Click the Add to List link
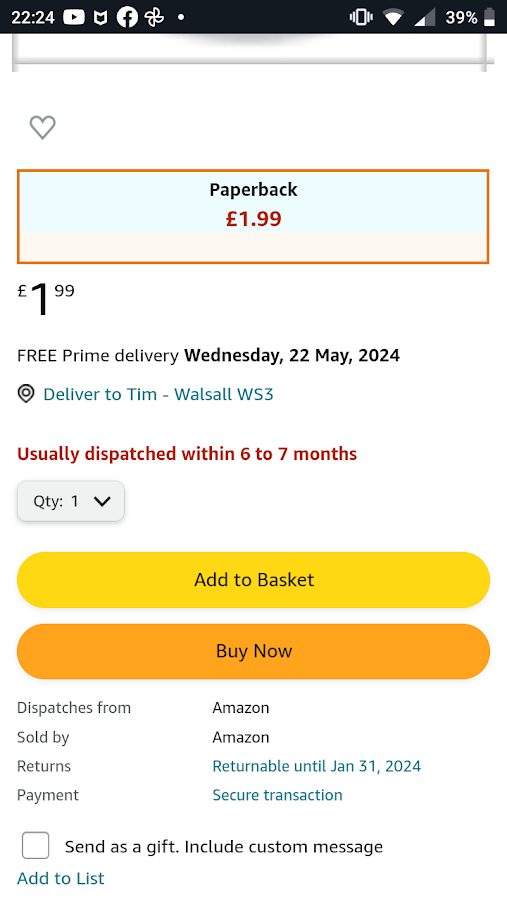 pyautogui.click(x=60, y=878)
